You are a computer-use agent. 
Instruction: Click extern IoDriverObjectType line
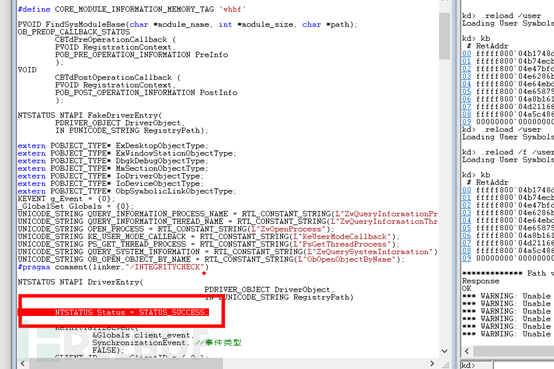point(111,176)
